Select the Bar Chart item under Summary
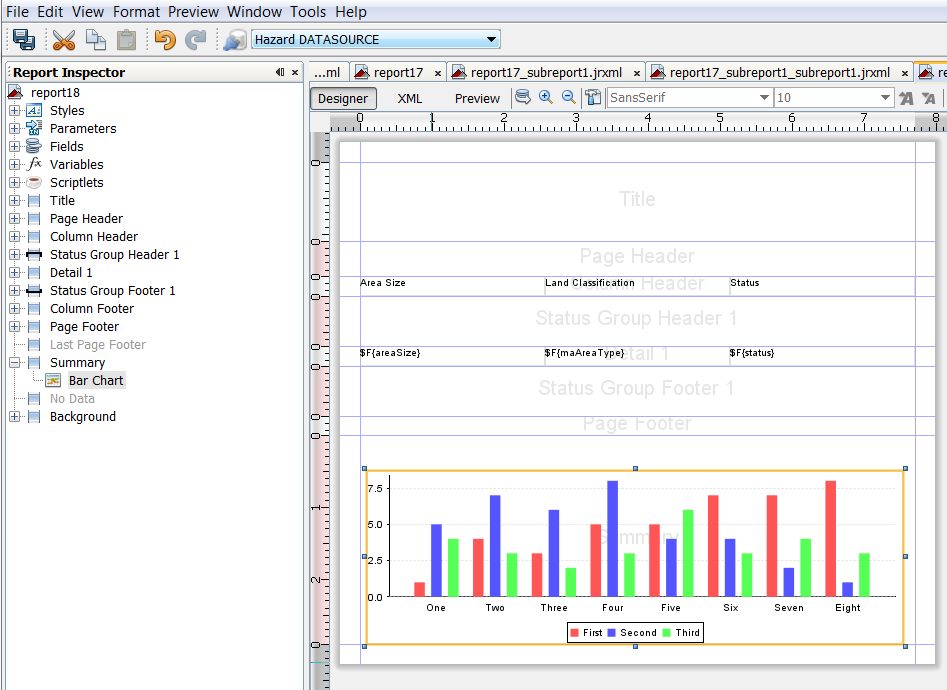The image size is (947, 690). [x=96, y=380]
